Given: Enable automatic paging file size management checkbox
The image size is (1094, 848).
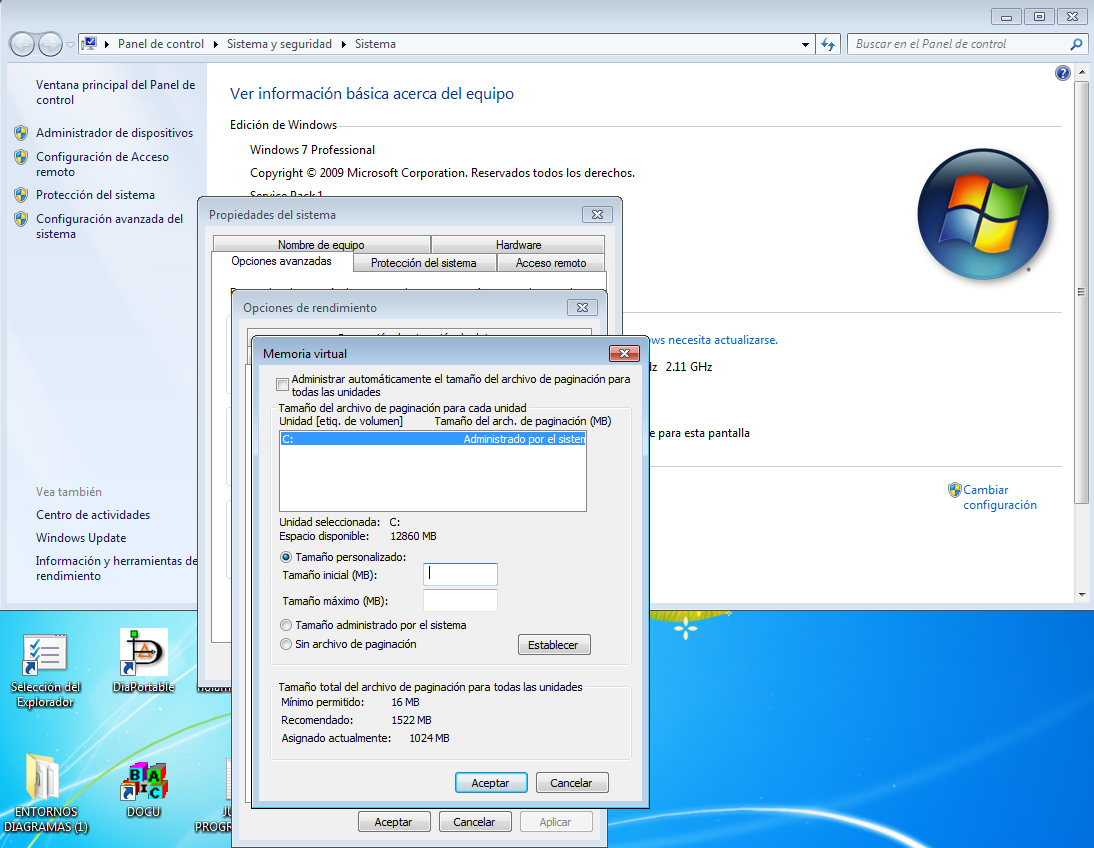Looking at the screenshot, I should pyautogui.click(x=283, y=385).
